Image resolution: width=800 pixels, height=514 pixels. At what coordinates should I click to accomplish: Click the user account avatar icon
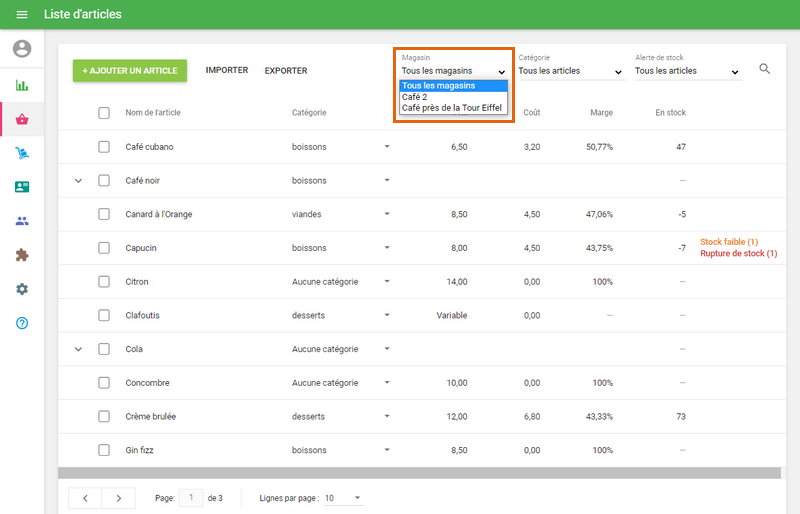pos(22,49)
